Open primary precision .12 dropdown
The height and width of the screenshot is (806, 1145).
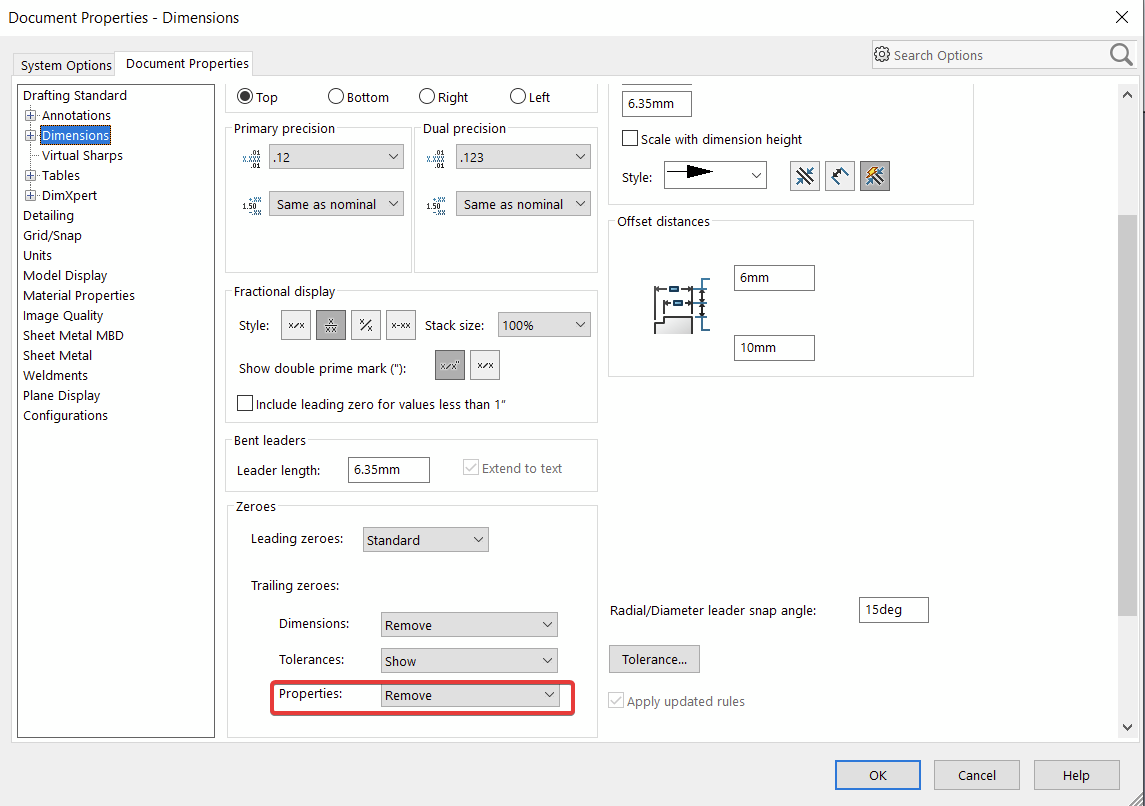[x=337, y=156]
